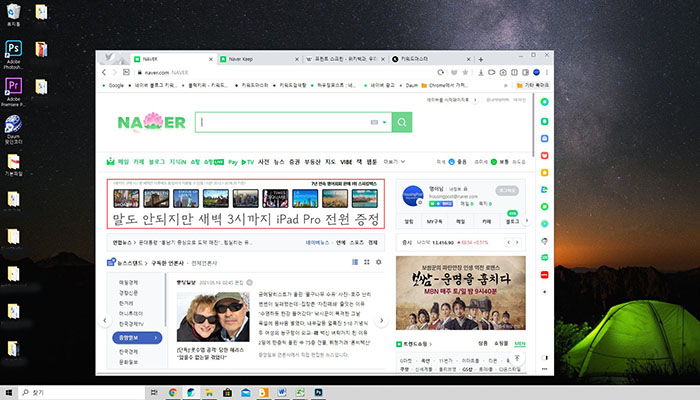Go to previous newsstand page arrow
The height and width of the screenshot is (400, 700).
[105, 320]
